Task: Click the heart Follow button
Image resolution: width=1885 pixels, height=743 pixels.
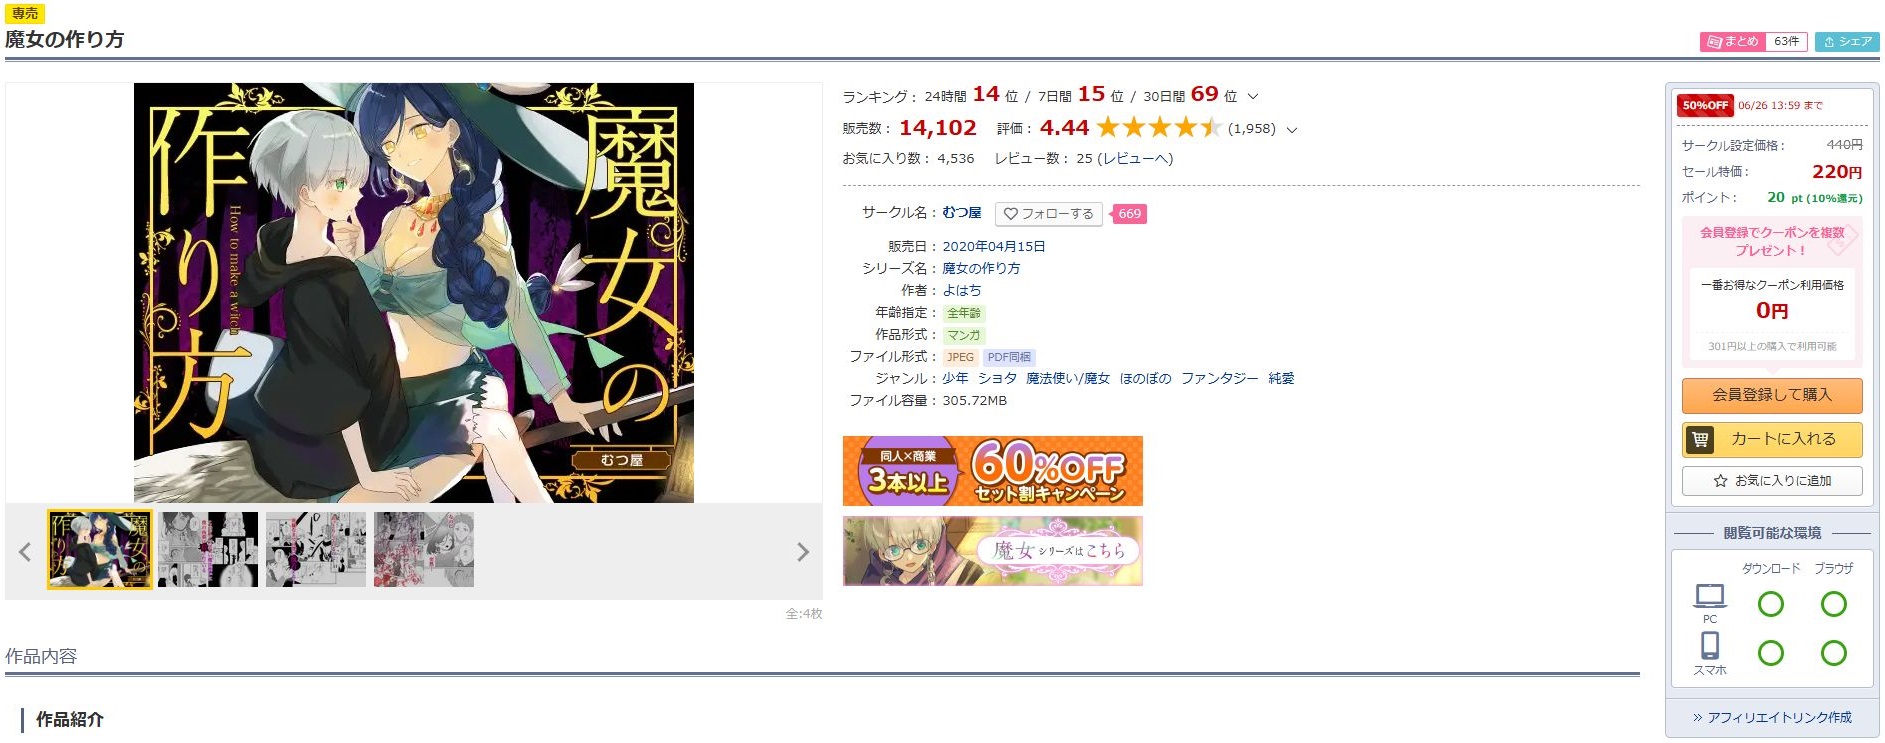Action: pyautogui.click(x=1048, y=214)
